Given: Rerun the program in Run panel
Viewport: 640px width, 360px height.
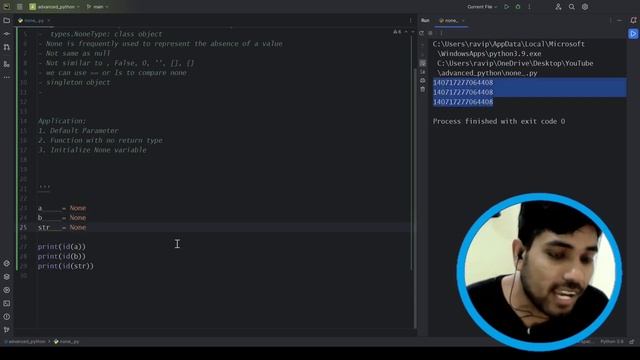Looking at the screenshot, I should 422,33.
